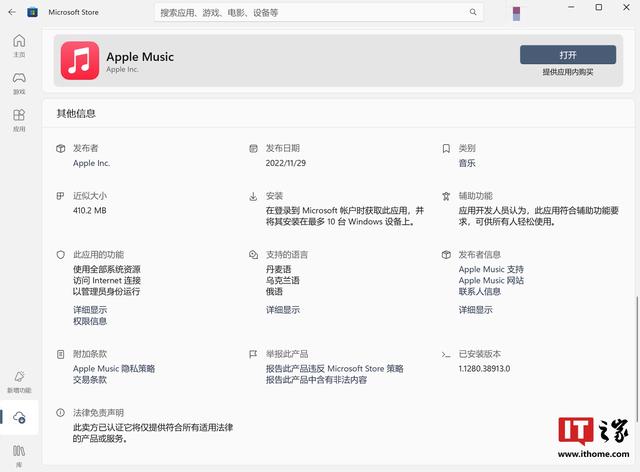Go back with the back arrow

(11, 12)
